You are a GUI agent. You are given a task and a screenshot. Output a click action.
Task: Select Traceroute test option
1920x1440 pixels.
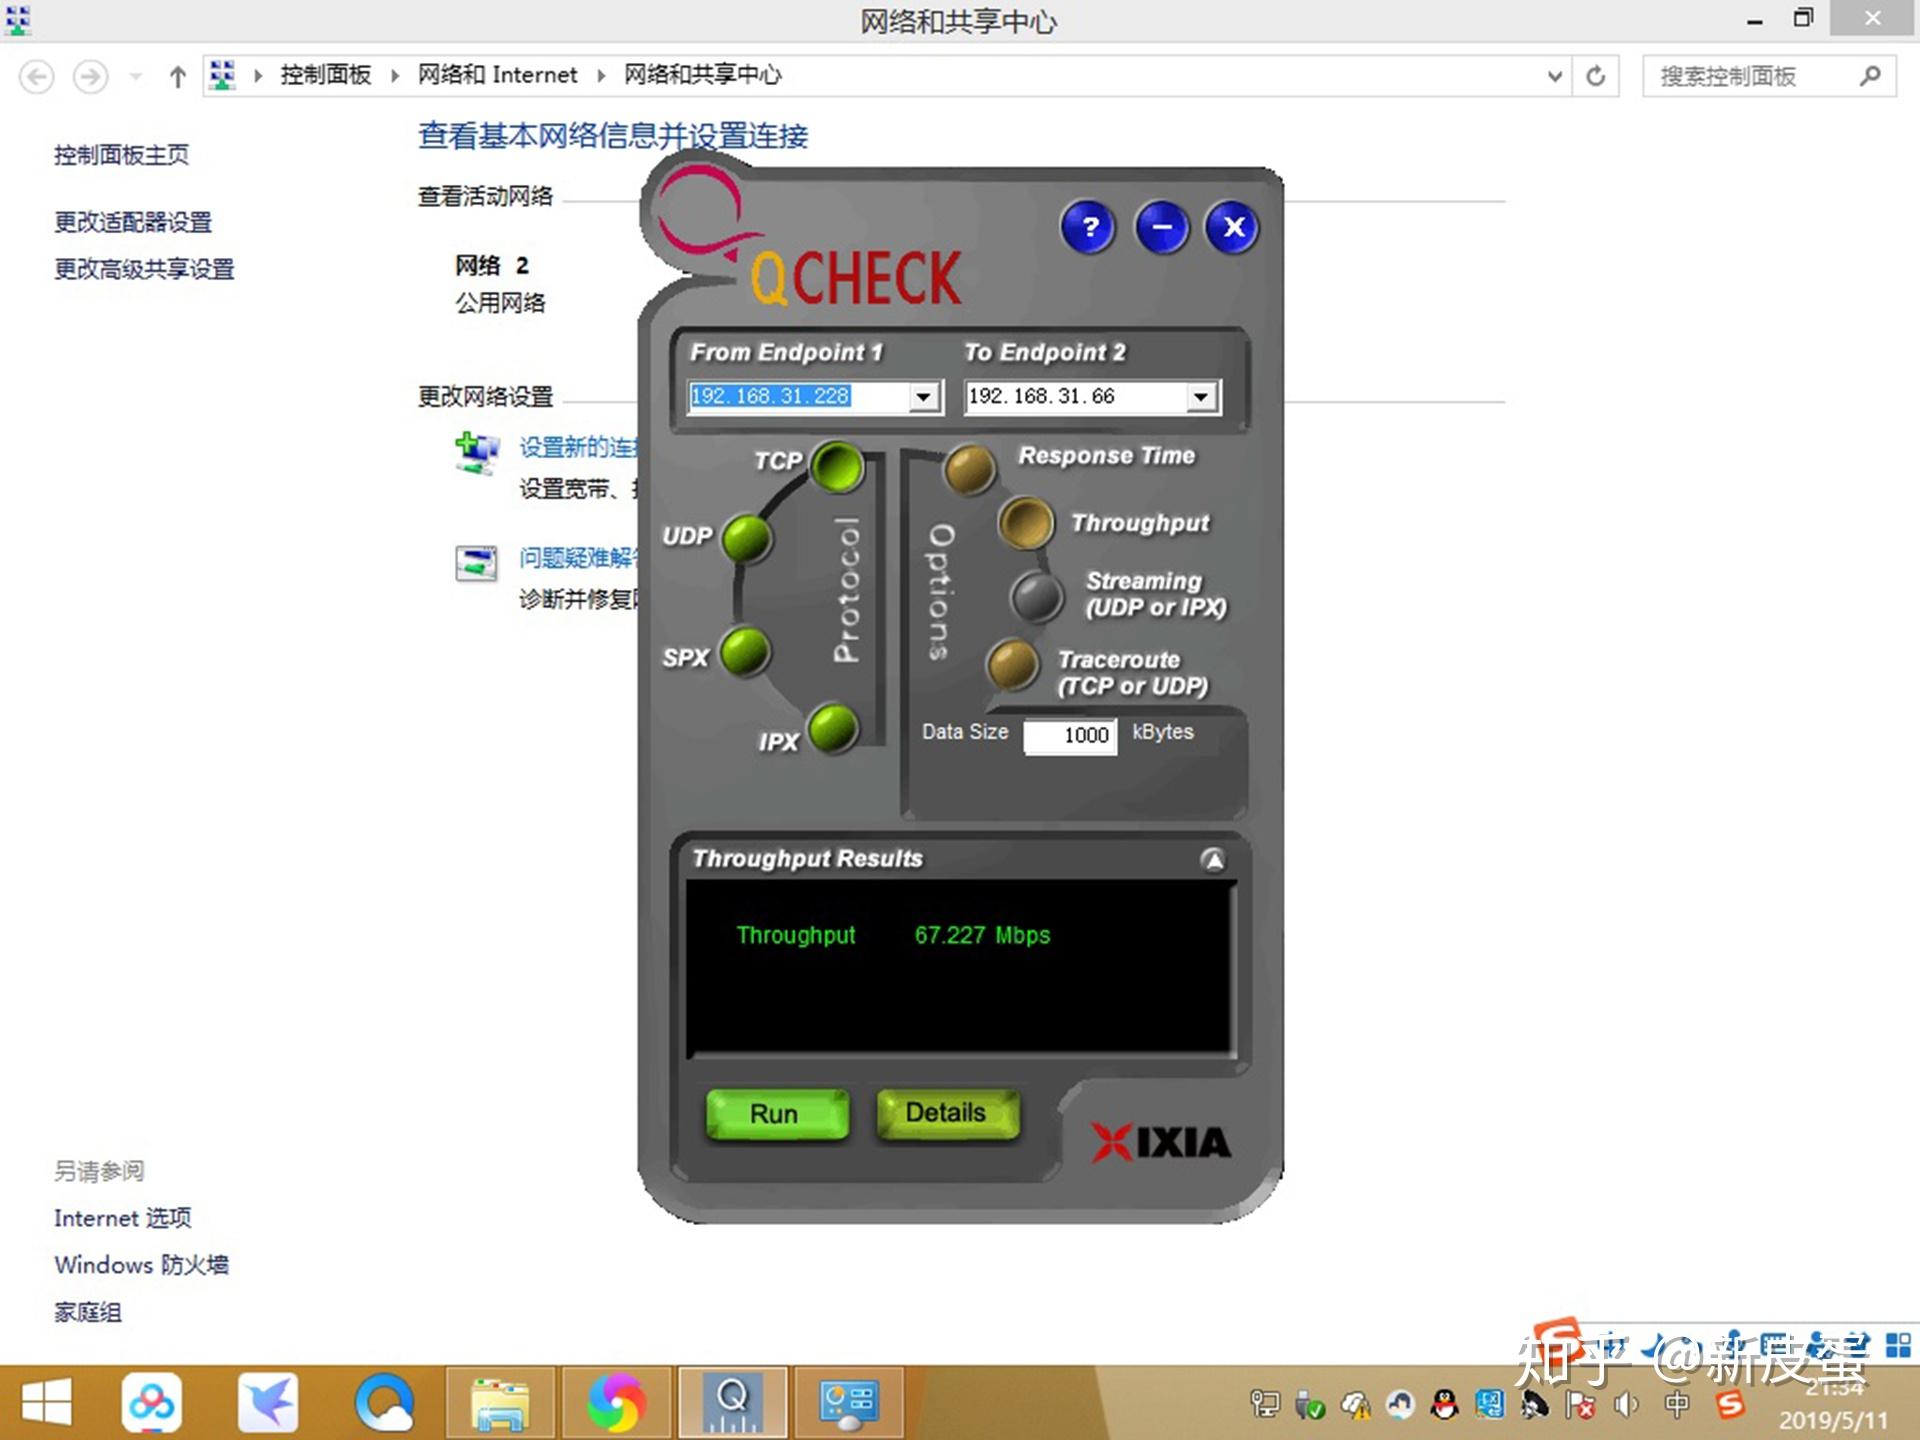[1013, 665]
